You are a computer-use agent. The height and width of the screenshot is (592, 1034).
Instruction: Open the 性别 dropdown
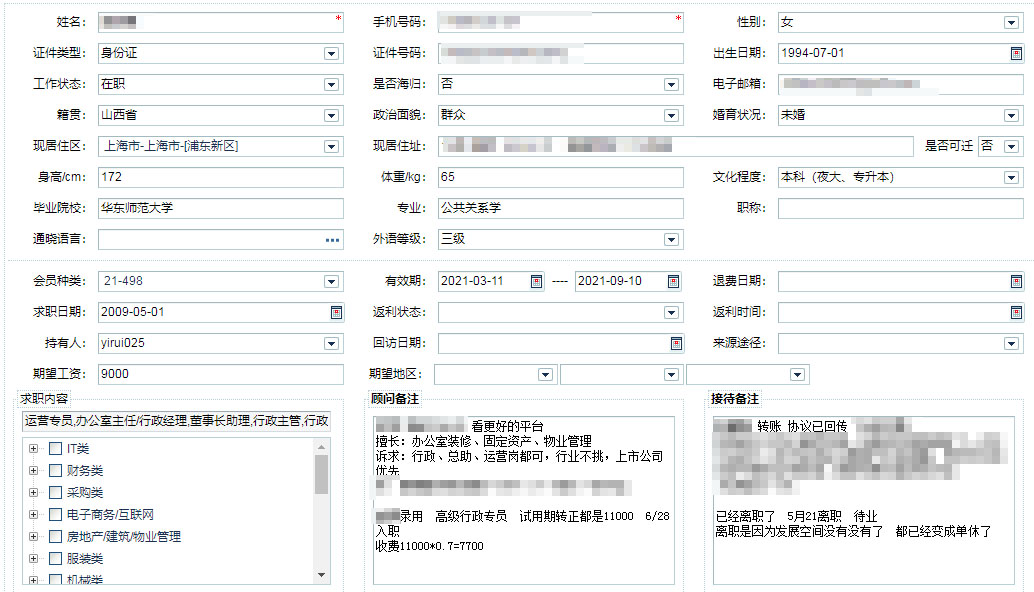click(x=1011, y=23)
